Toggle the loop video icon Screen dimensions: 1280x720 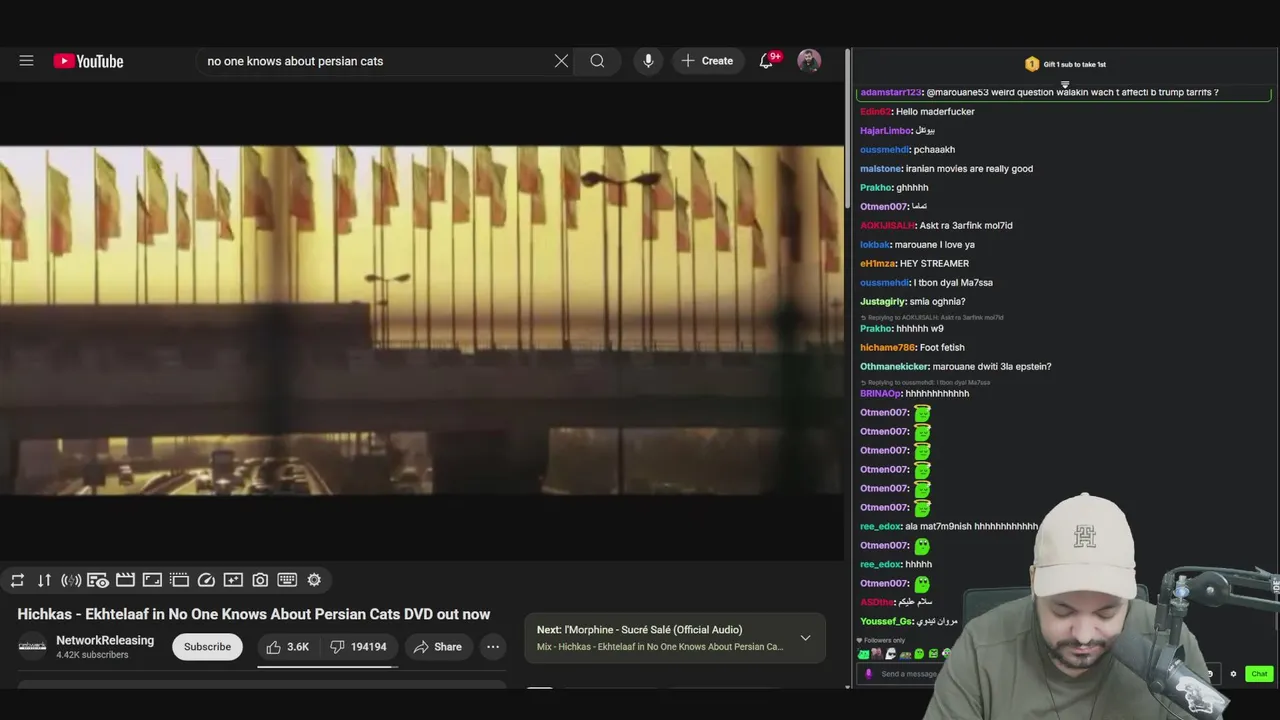(17, 580)
